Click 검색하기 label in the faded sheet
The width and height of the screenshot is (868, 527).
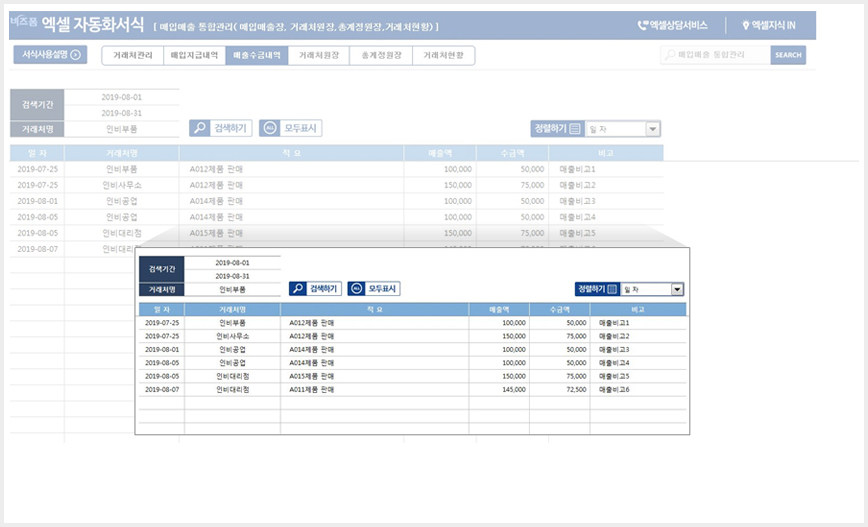pyautogui.click(x=230, y=128)
